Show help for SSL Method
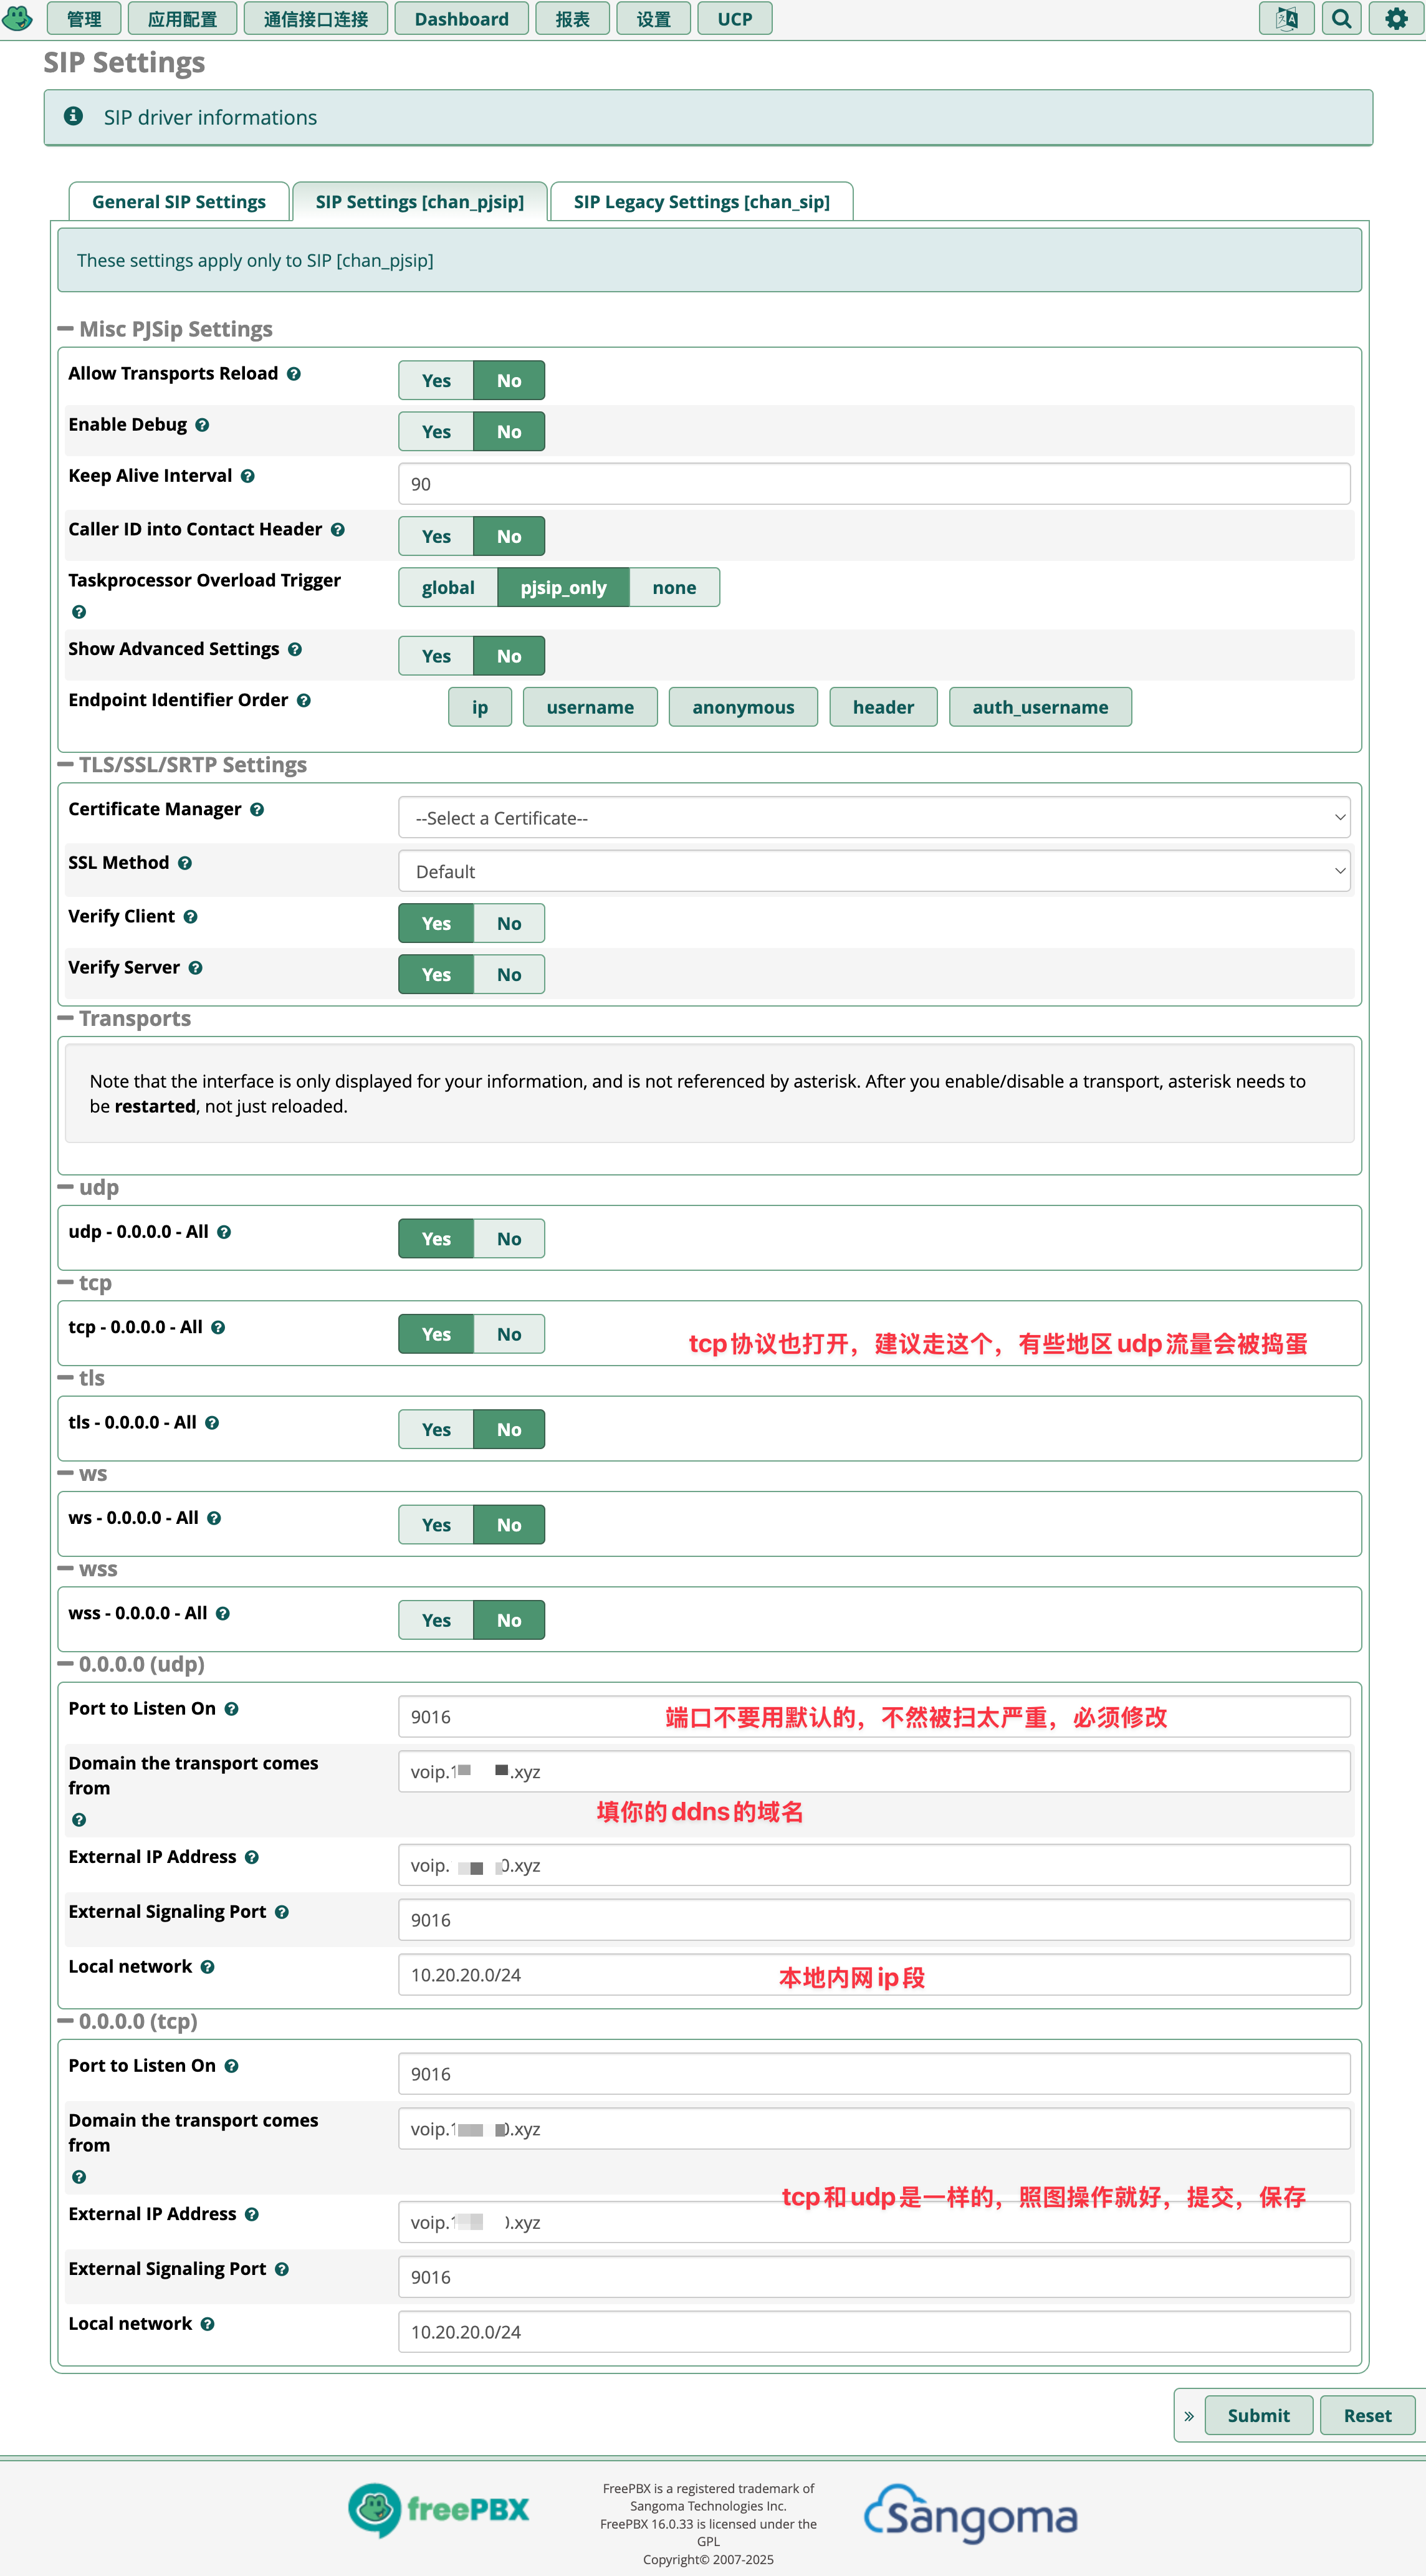Image resolution: width=1426 pixels, height=2576 pixels. point(185,863)
